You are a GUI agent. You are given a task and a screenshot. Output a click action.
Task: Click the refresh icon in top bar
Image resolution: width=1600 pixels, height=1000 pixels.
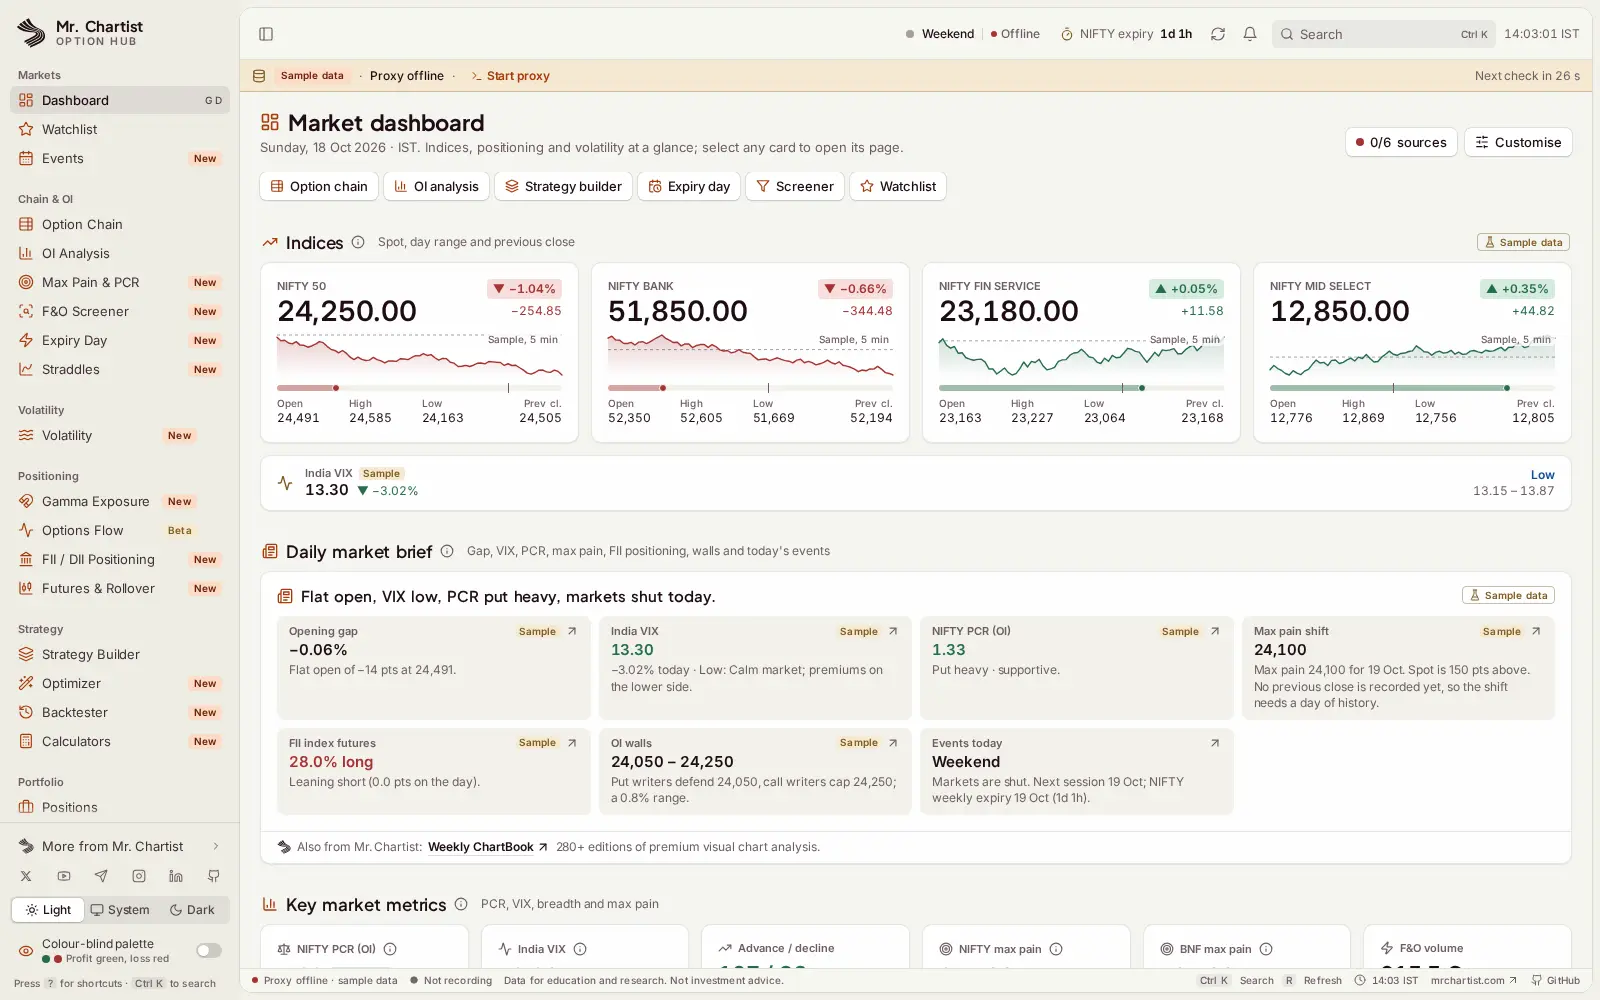[1218, 34]
